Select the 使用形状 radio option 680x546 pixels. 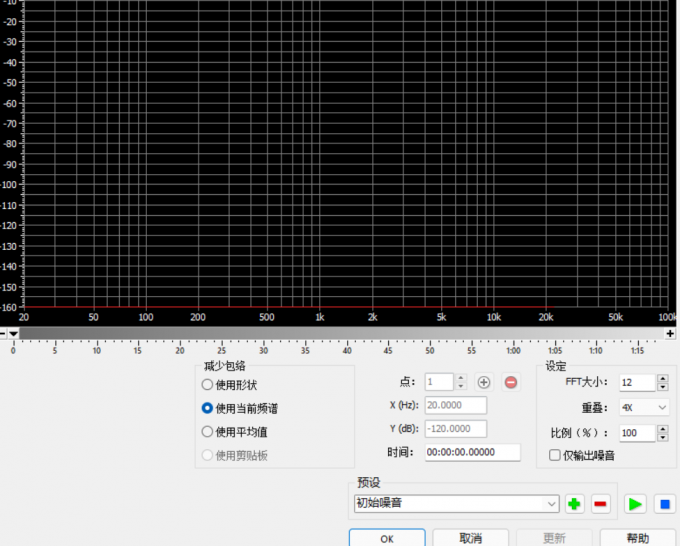click(x=208, y=385)
